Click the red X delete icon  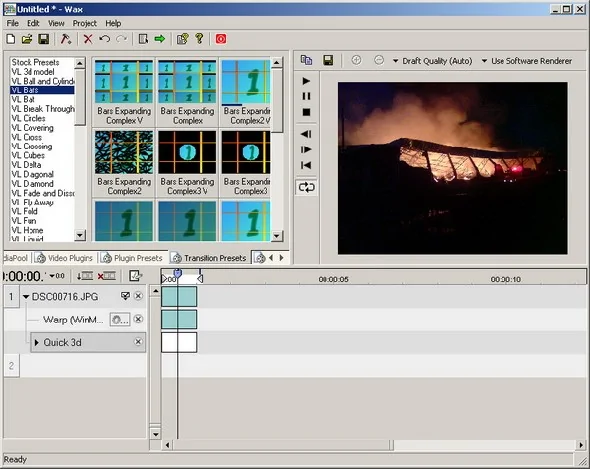pos(88,39)
